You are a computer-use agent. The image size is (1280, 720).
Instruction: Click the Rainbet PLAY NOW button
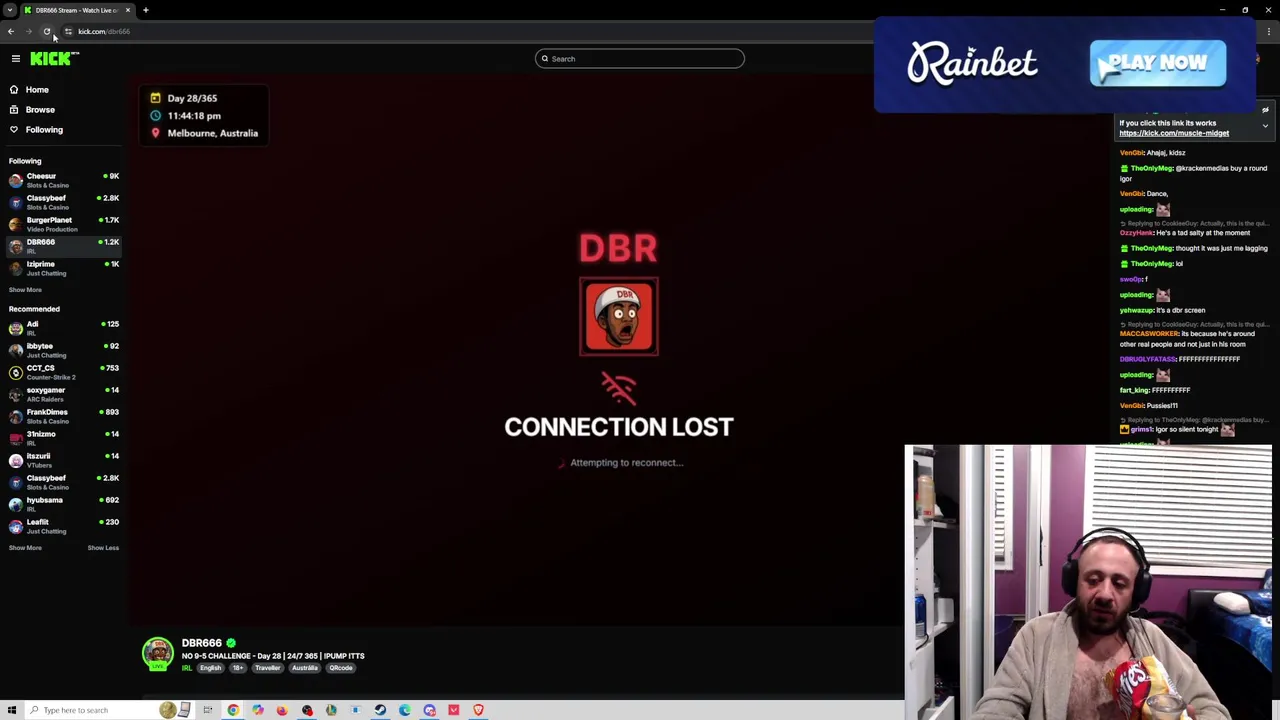point(1158,63)
